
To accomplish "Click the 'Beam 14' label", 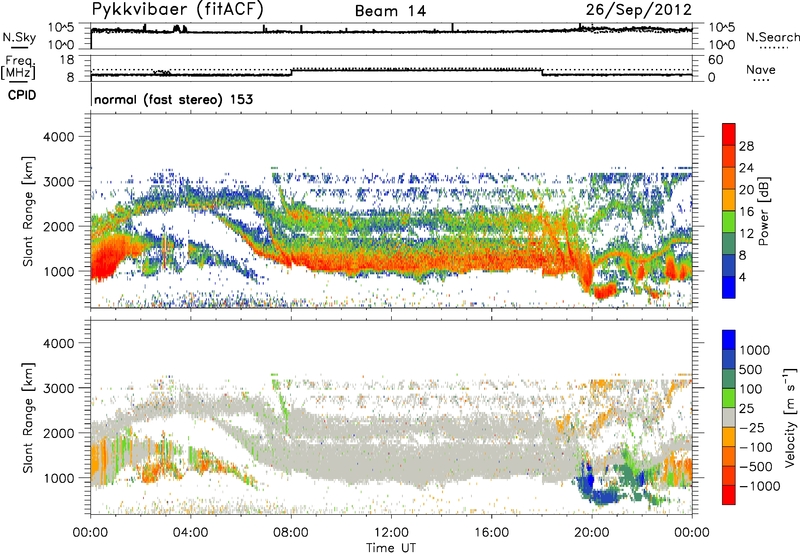I will point(390,11).
